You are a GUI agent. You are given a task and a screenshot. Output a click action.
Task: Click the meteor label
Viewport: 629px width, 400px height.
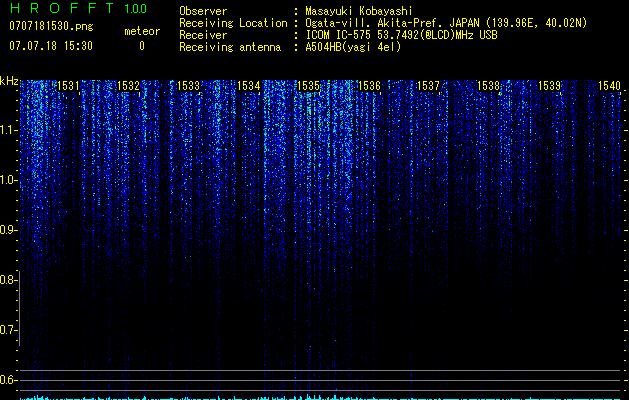pyautogui.click(x=142, y=31)
